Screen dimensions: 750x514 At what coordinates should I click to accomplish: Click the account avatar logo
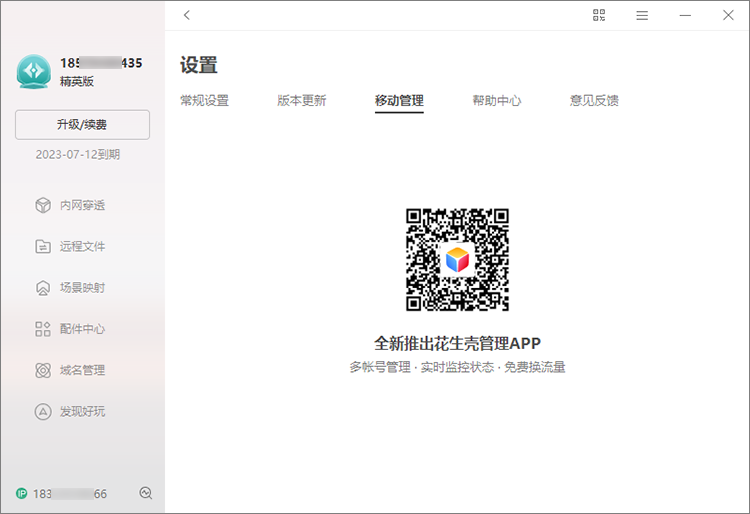tap(33, 71)
